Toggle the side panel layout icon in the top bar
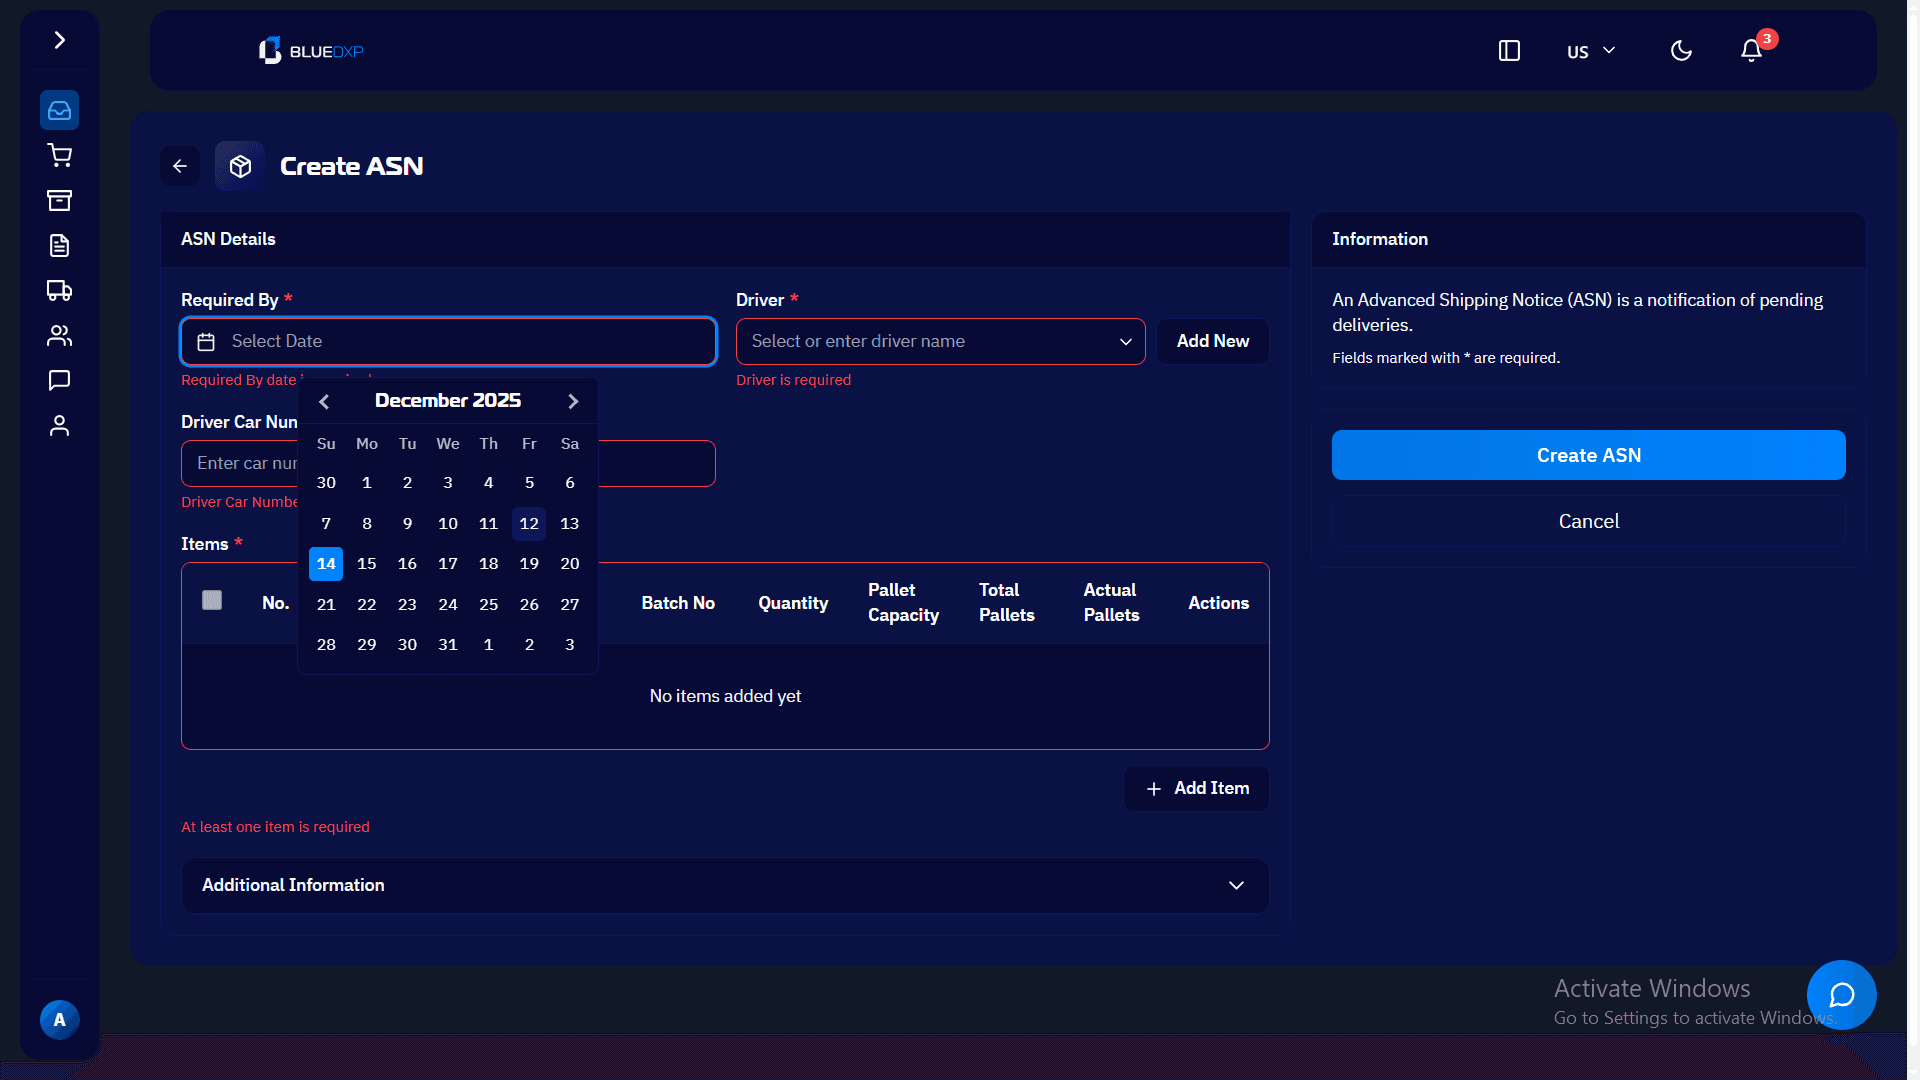 click(x=1509, y=50)
